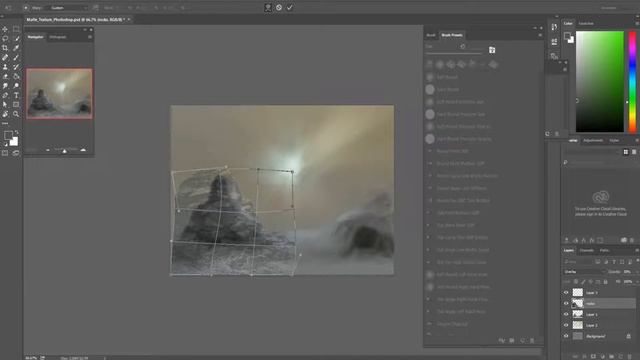Open the Navigator panel menu

click(90, 37)
